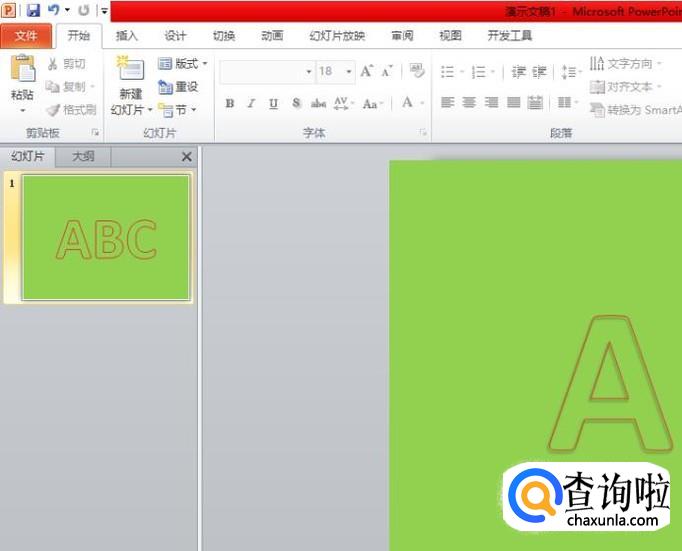Open Customize Quick Access Toolbar arrow
The image size is (682, 551).
104,10
